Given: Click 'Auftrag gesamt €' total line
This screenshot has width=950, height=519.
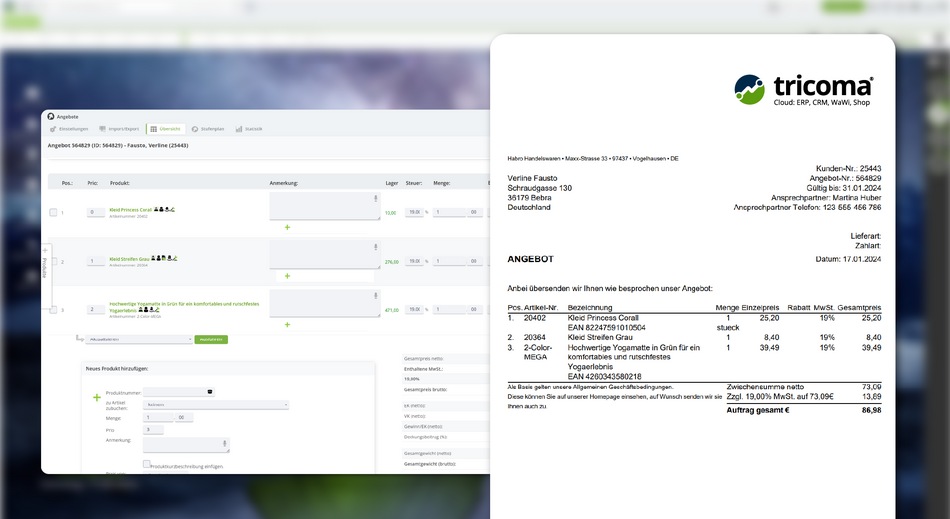Looking at the screenshot, I should 758,410.
